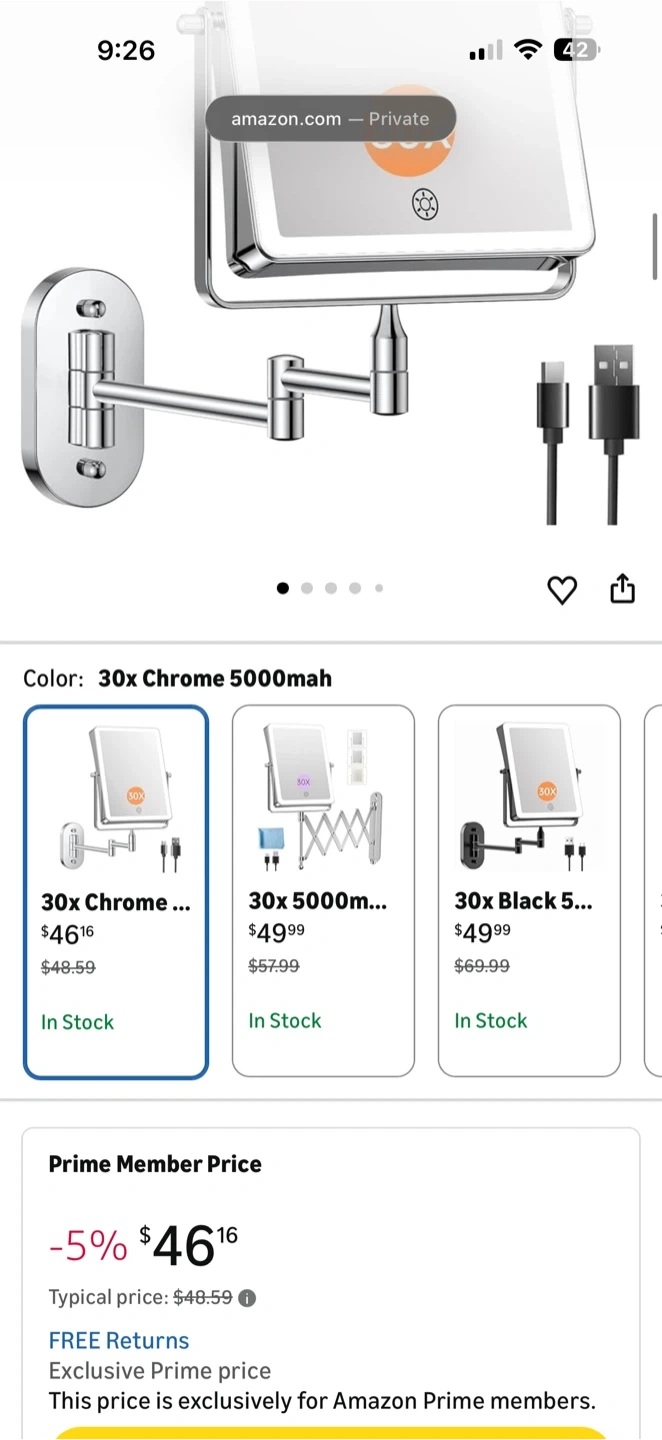
Task: Tap the yellow button at bottom
Action: [331, 1433]
